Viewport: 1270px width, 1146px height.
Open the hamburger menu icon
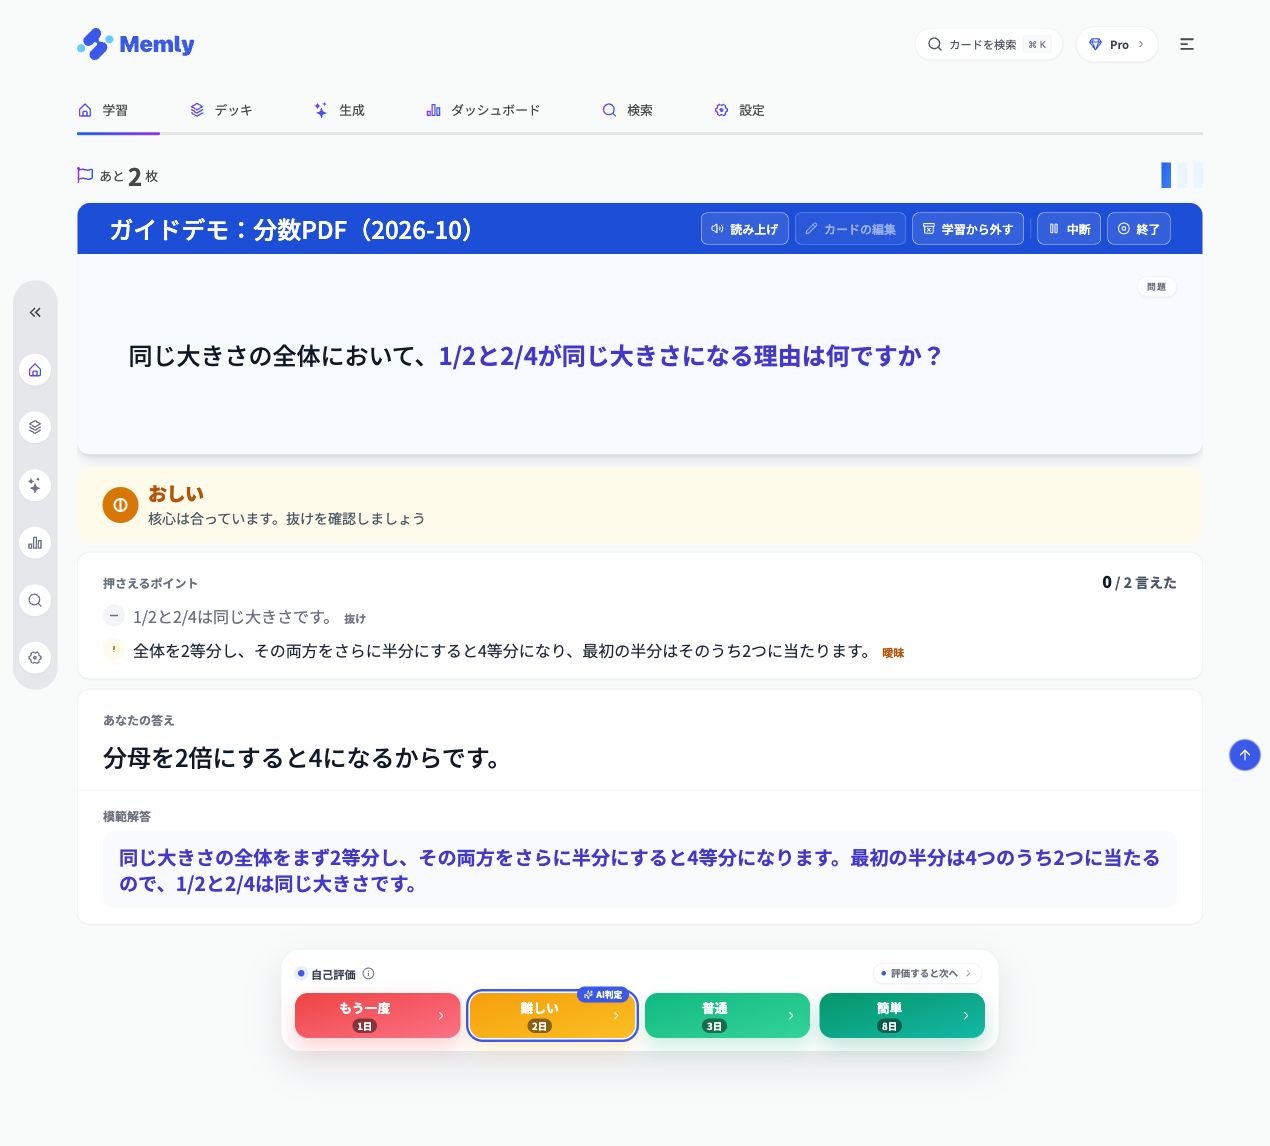1186,44
